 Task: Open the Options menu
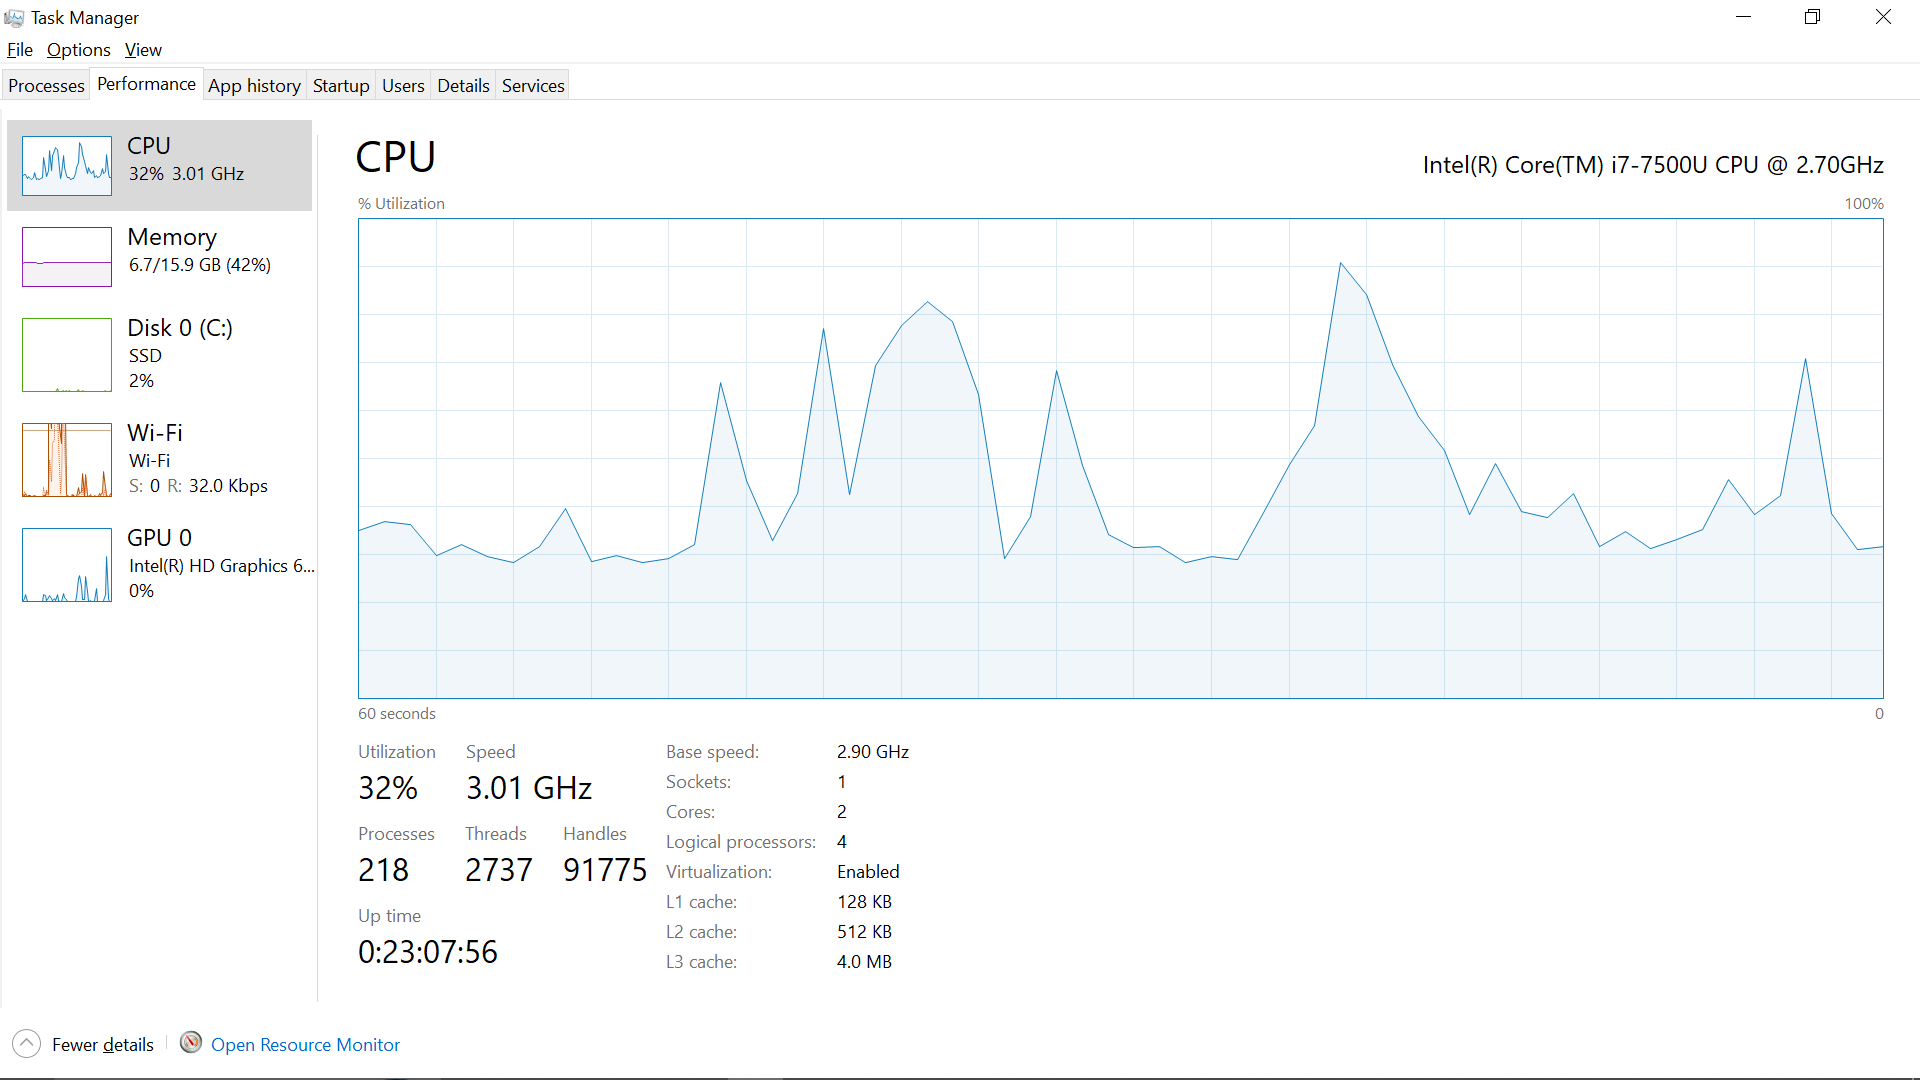[78, 50]
